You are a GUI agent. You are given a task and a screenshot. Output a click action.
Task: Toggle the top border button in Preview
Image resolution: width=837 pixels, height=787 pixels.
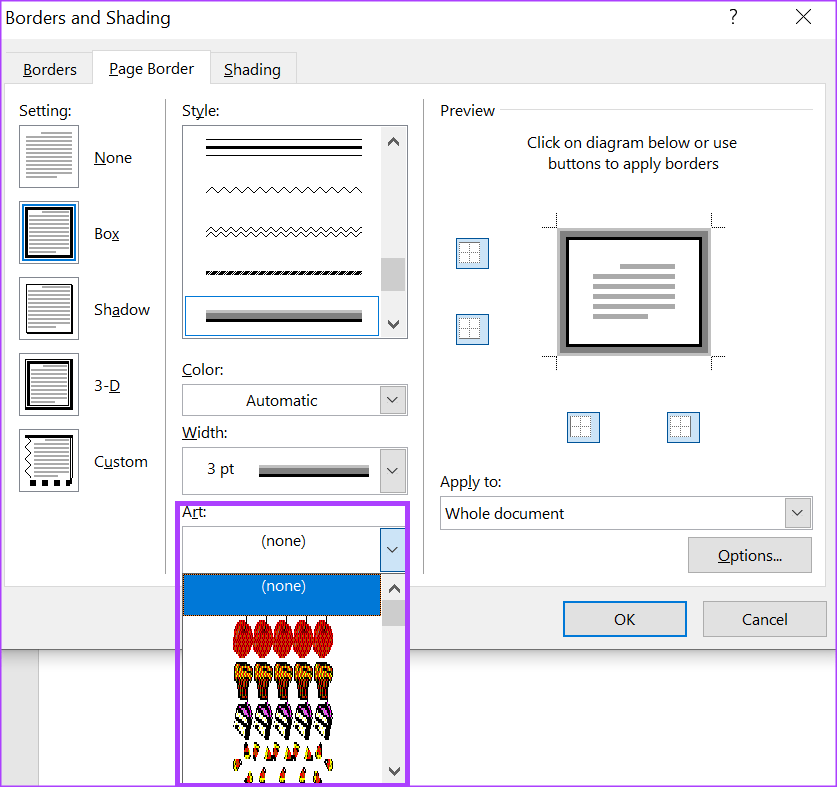pyautogui.click(x=472, y=253)
